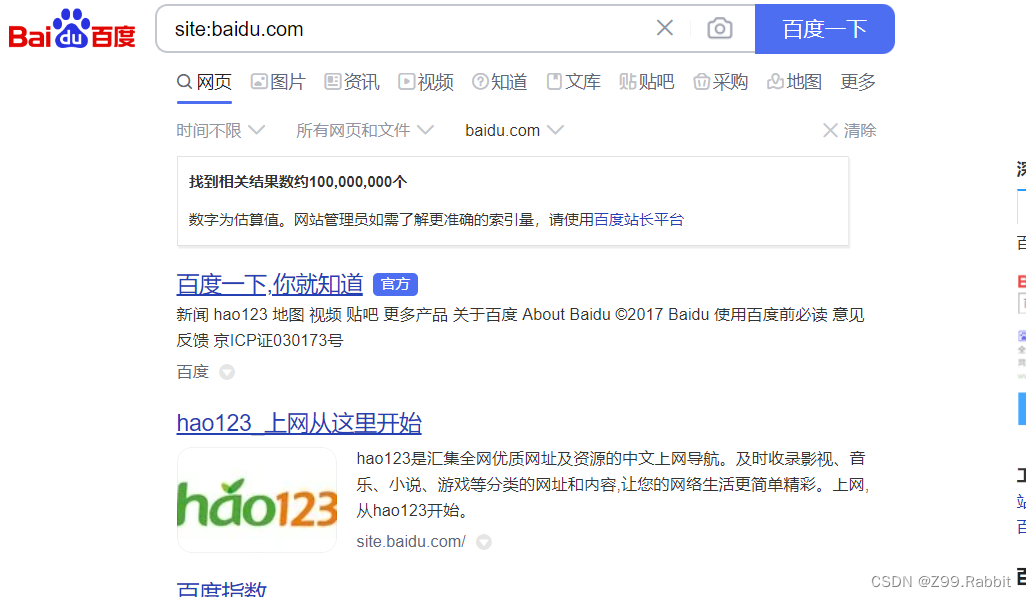Viewport: 1026px width, 597px height.
Task: Open image search via camera icon
Action: pos(720,28)
